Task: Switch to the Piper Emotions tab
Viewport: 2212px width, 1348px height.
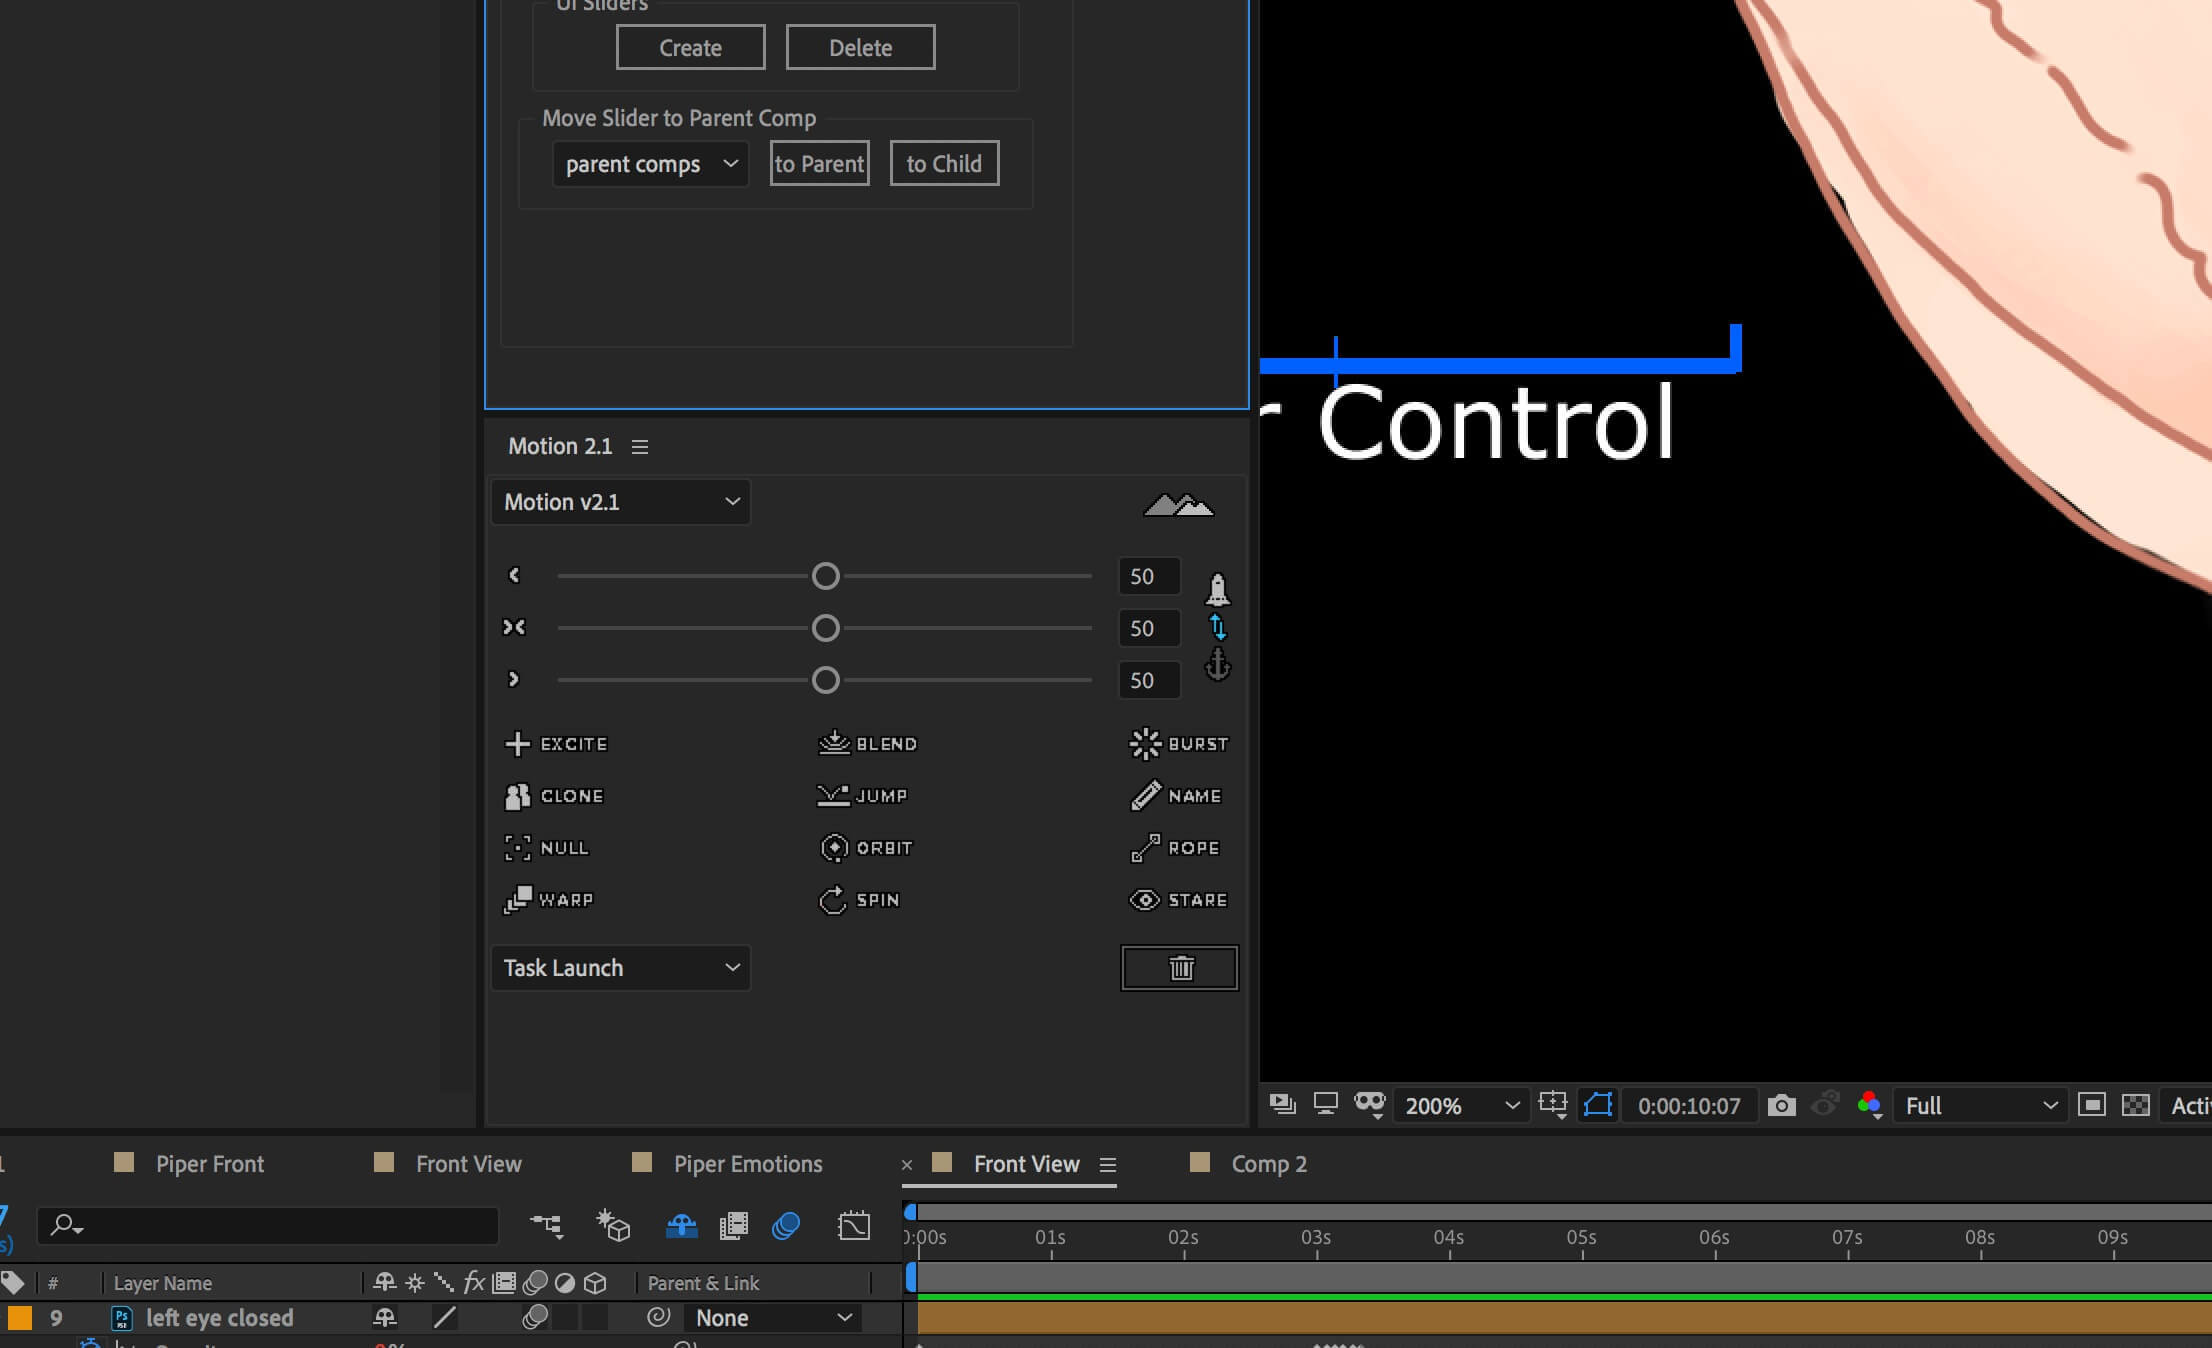Action: coord(747,1164)
